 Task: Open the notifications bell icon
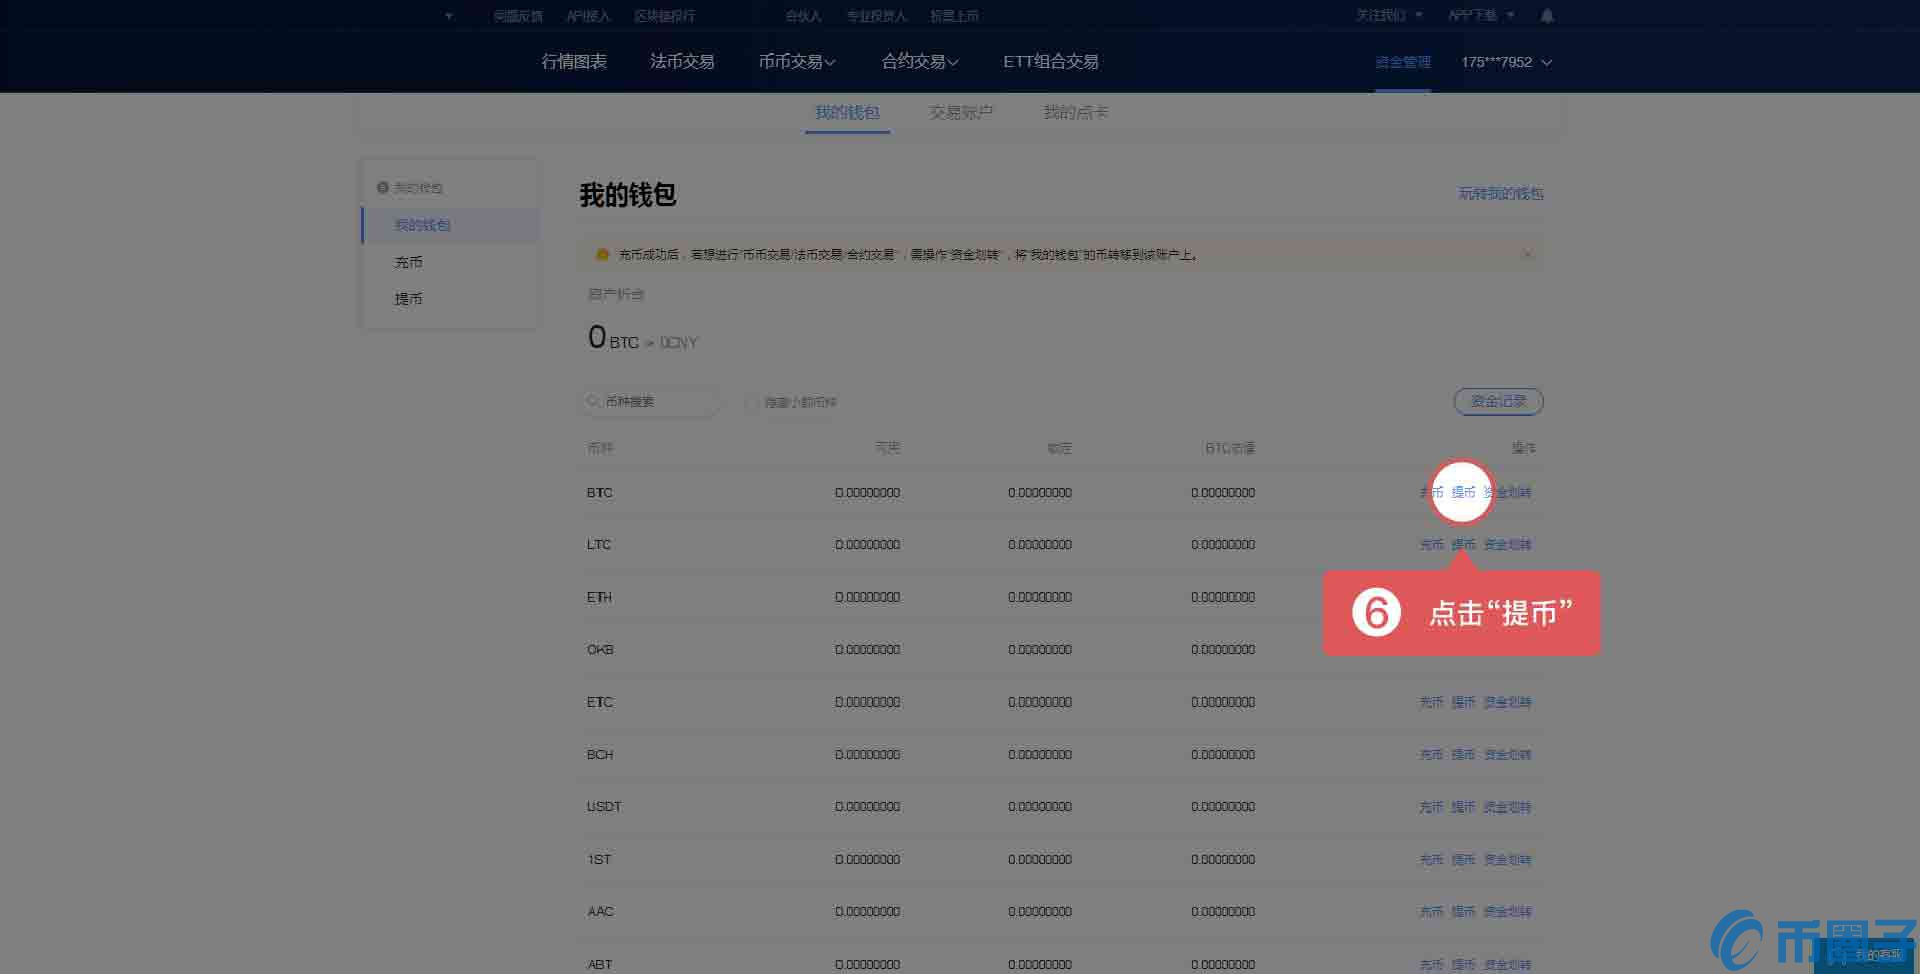(x=1546, y=15)
